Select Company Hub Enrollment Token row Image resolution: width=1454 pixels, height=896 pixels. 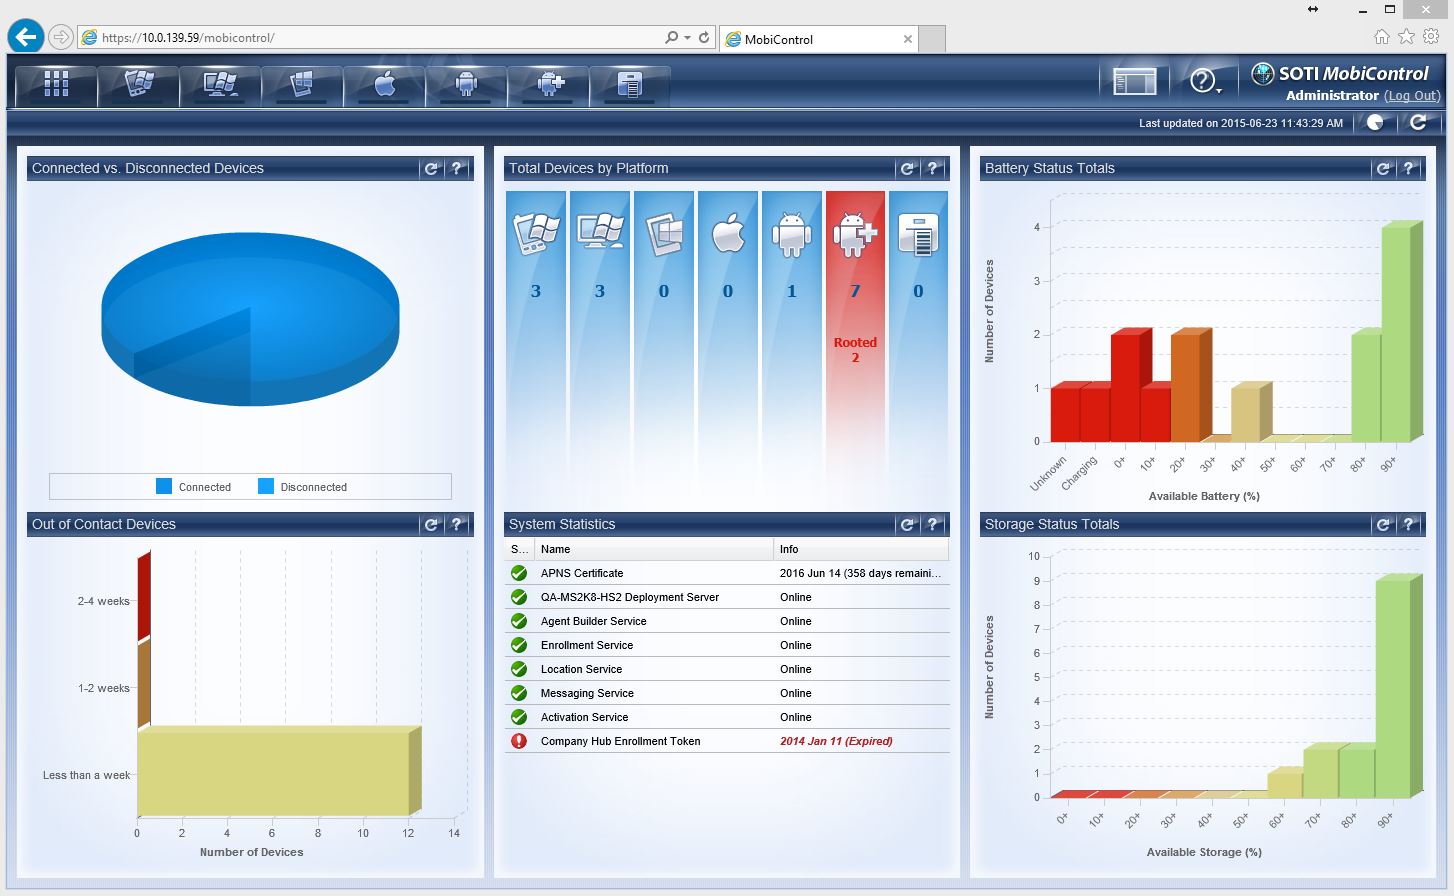point(727,741)
